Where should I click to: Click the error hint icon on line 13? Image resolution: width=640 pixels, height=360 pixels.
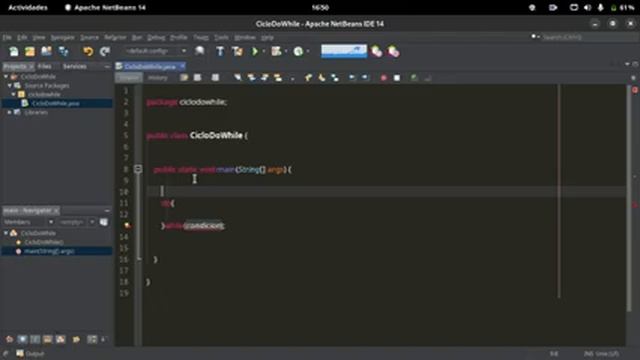[127, 225]
